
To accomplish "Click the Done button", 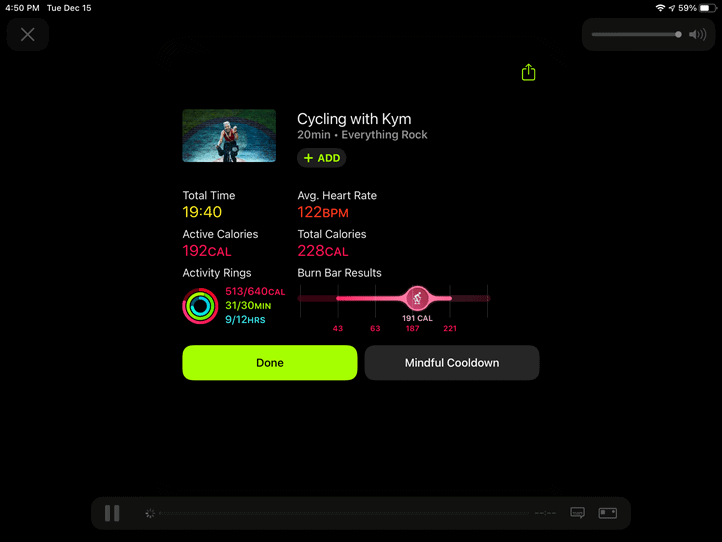I will pos(270,363).
